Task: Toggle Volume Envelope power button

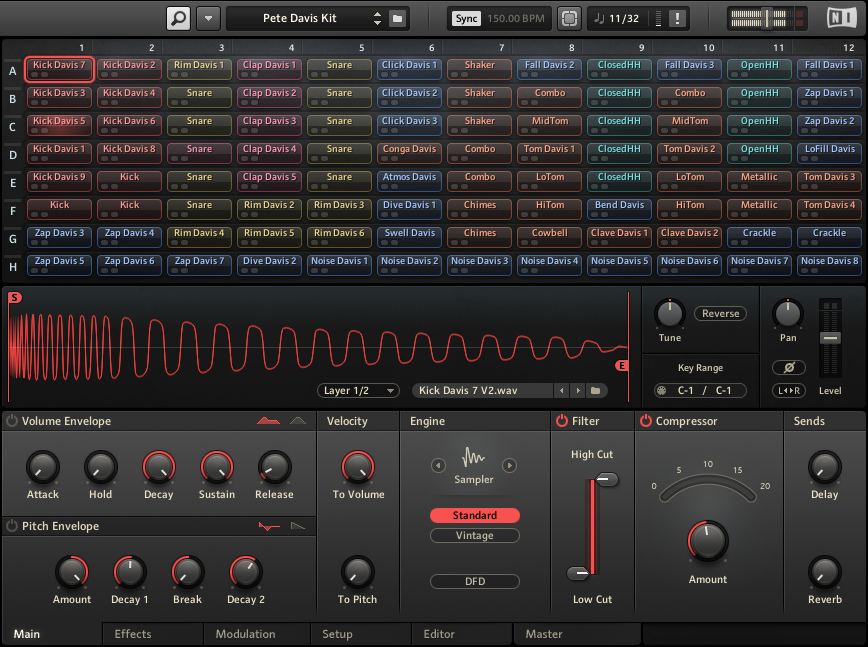Action: [x=12, y=421]
